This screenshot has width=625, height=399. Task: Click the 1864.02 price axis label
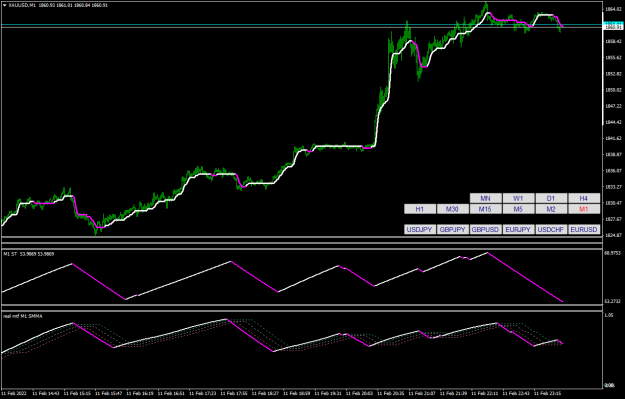click(613, 9)
